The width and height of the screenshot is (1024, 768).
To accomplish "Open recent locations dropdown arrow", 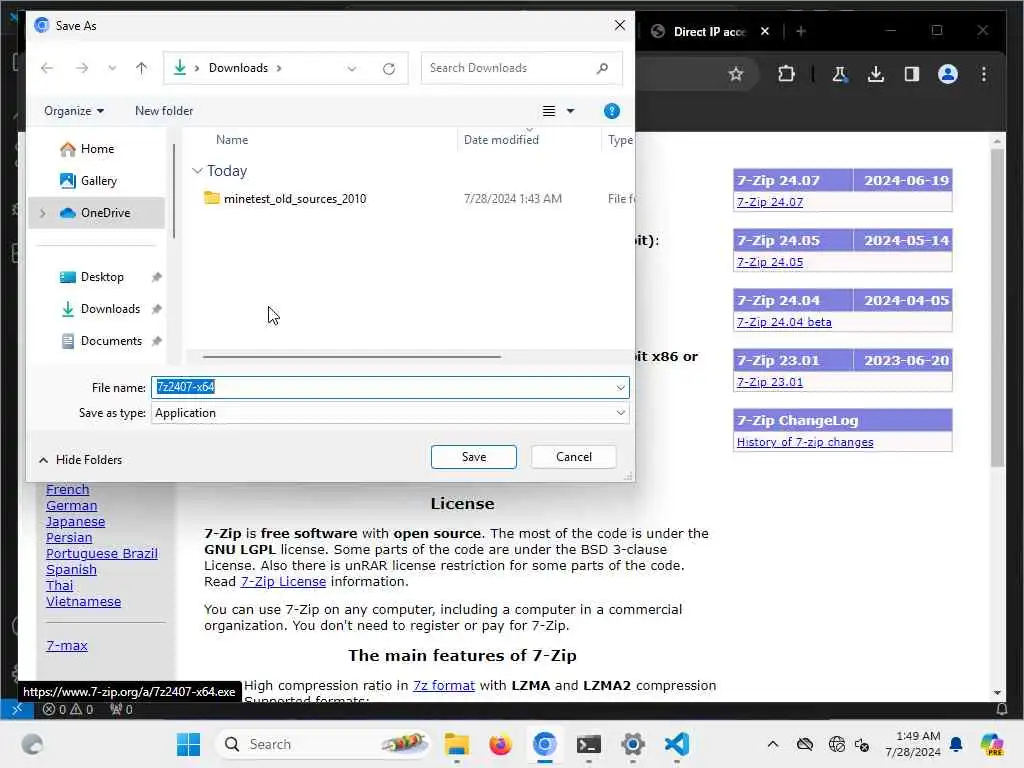I will pyautogui.click(x=112, y=68).
